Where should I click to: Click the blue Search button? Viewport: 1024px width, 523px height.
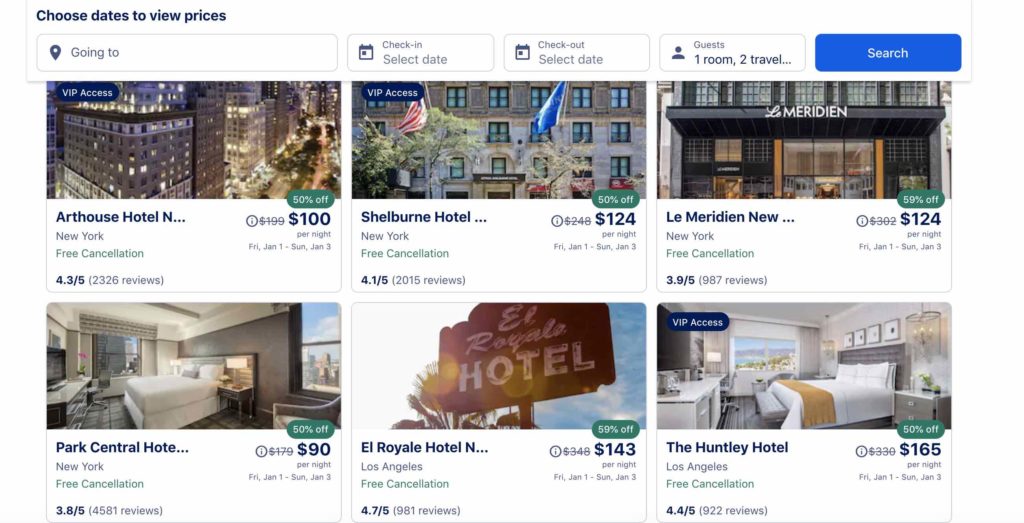pos(888,53)
